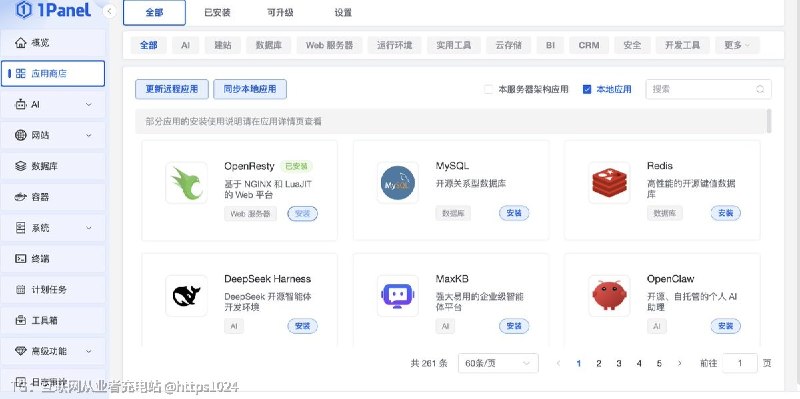
Task: Install the OpenClaw app
Action: (726, 326)
